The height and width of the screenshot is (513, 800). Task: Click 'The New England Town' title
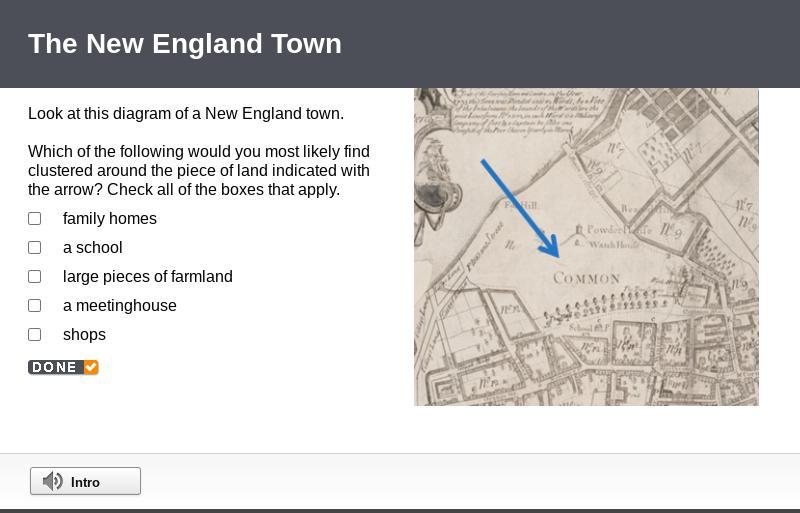[185, 43]
